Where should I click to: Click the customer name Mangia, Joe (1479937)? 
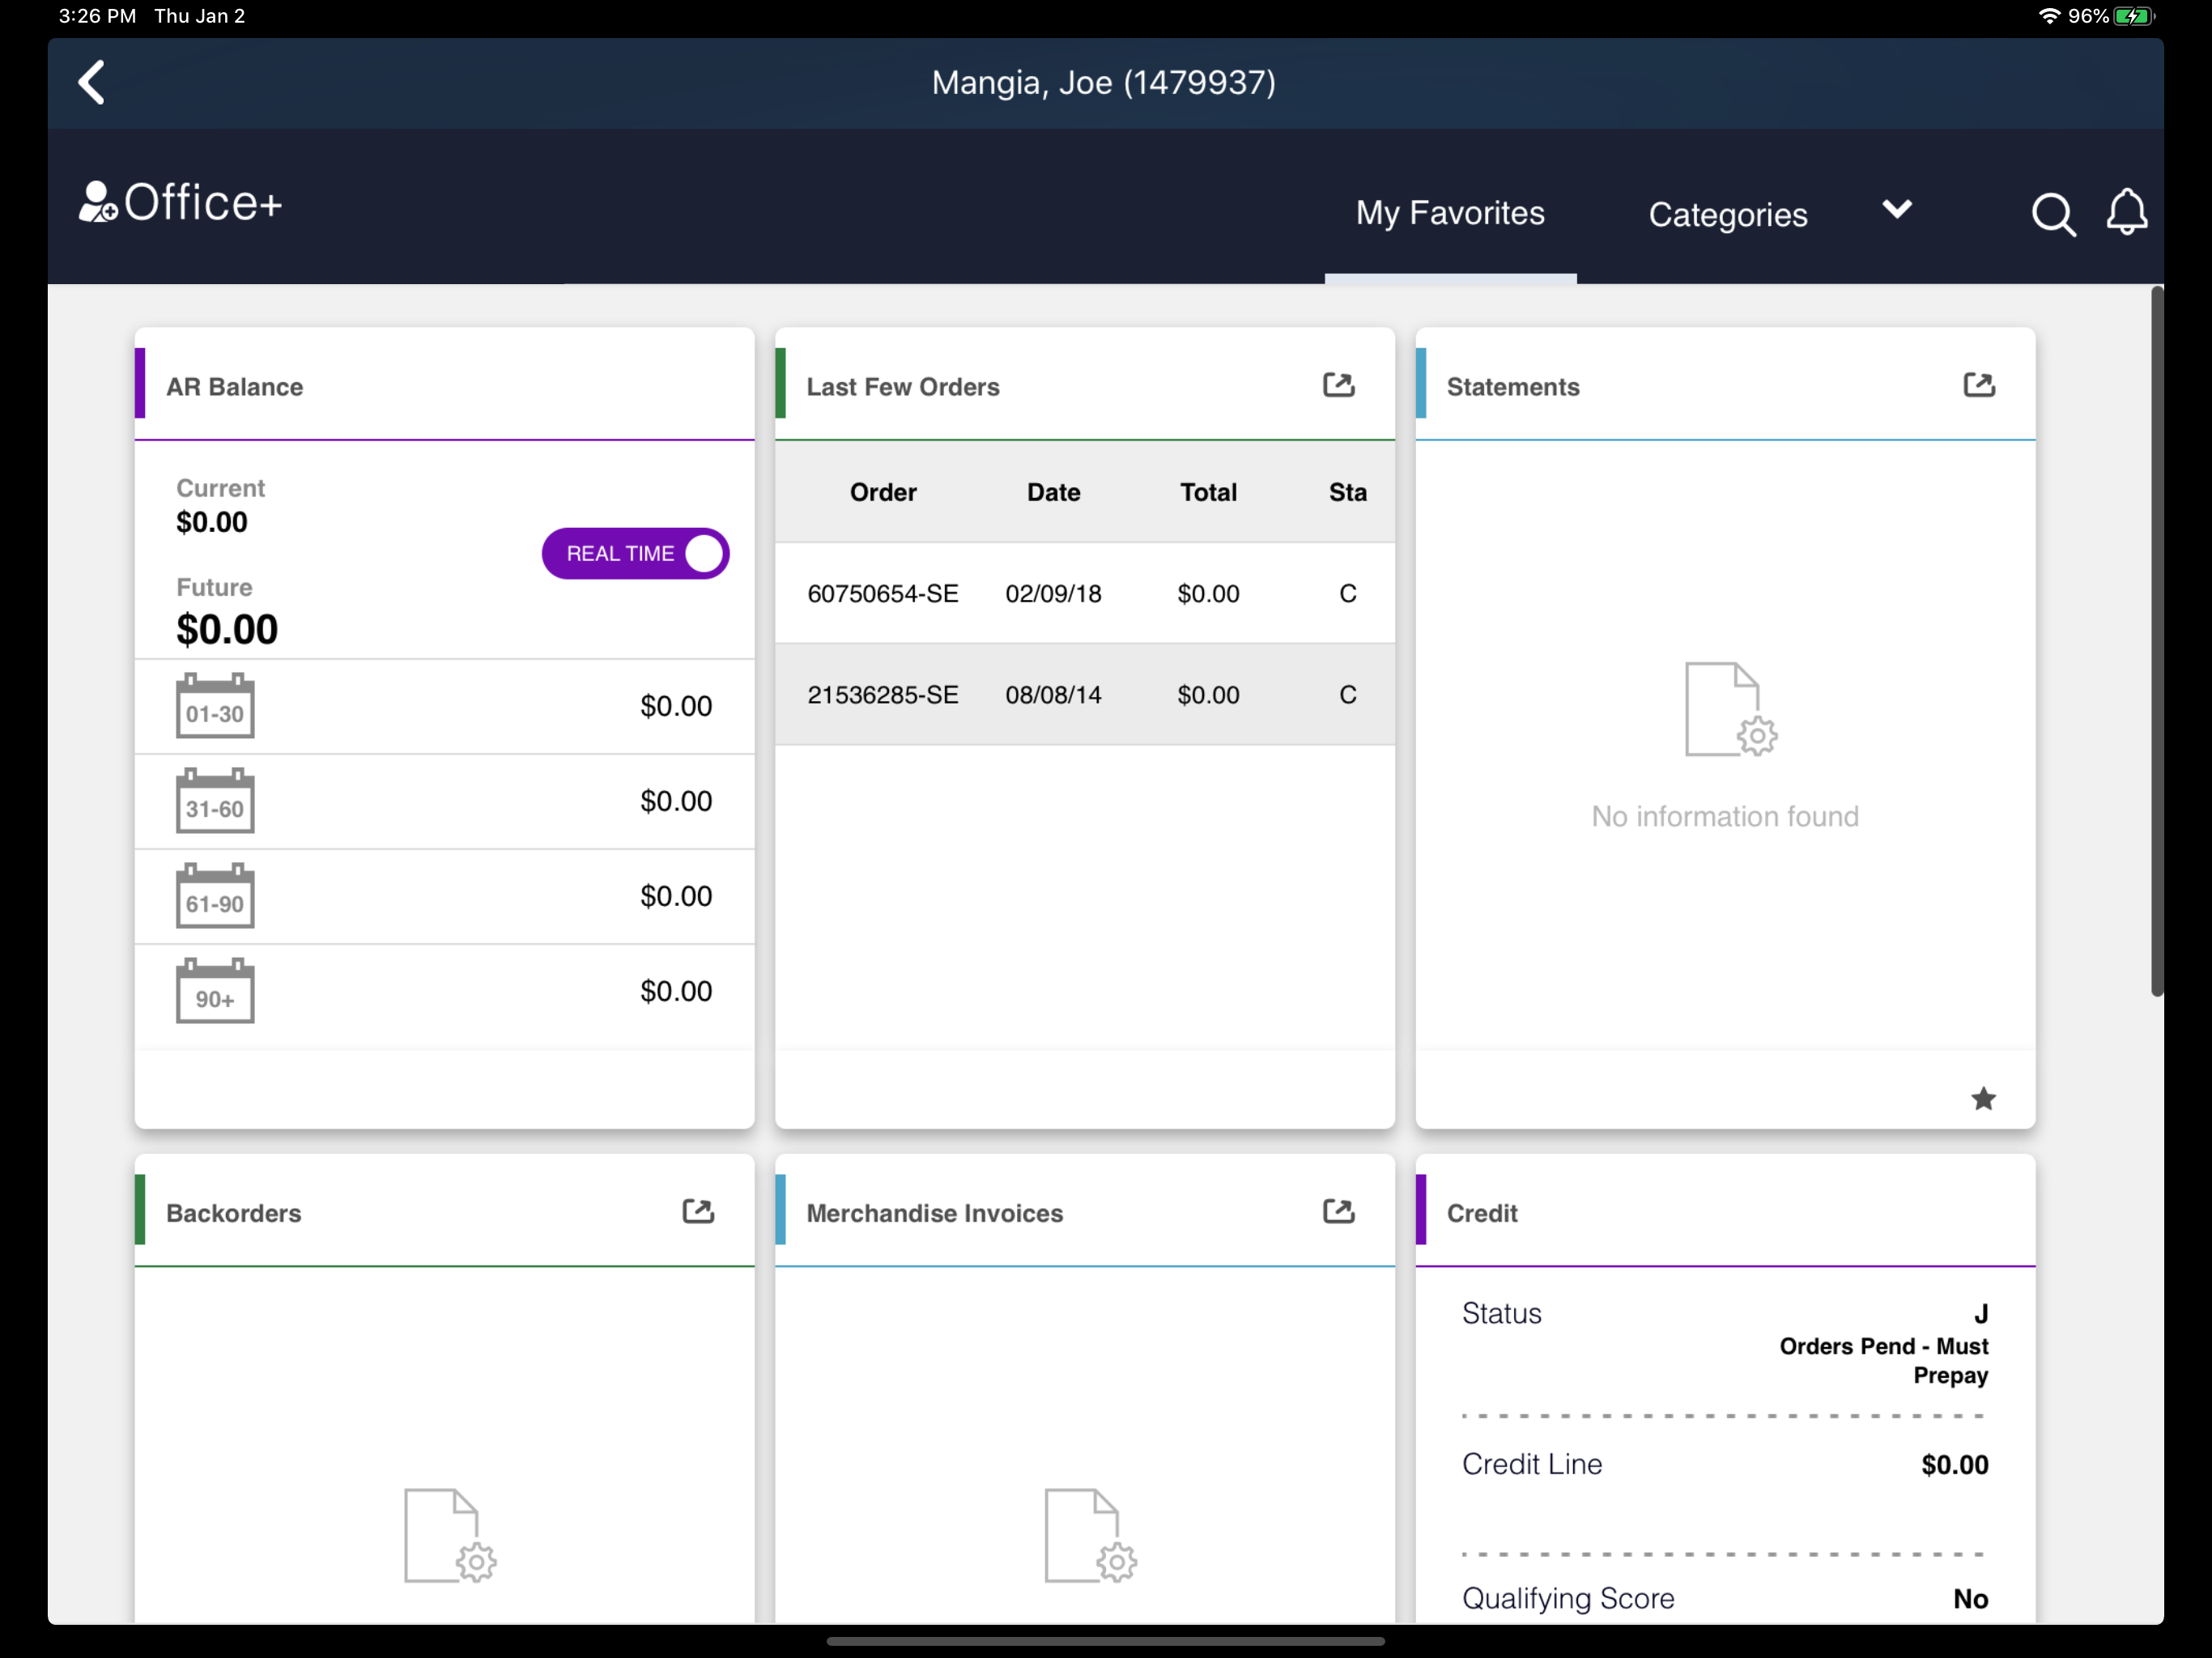pyautogui.click(x=1103, y=82)
